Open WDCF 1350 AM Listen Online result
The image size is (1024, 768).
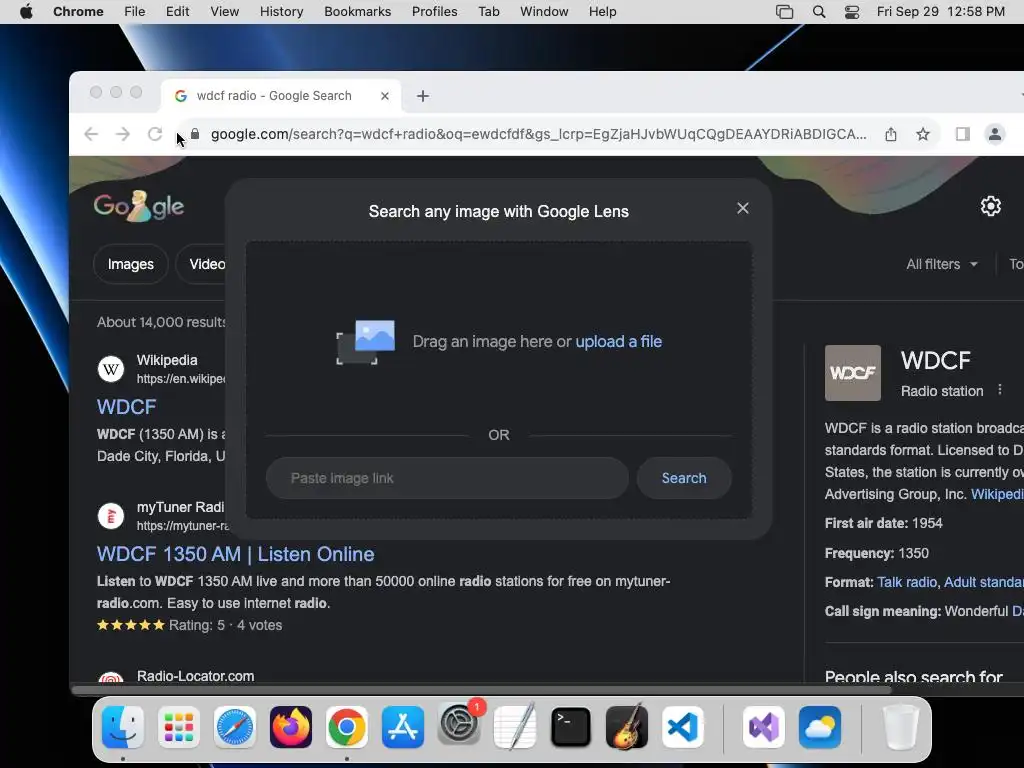click(x=236, y=554)
